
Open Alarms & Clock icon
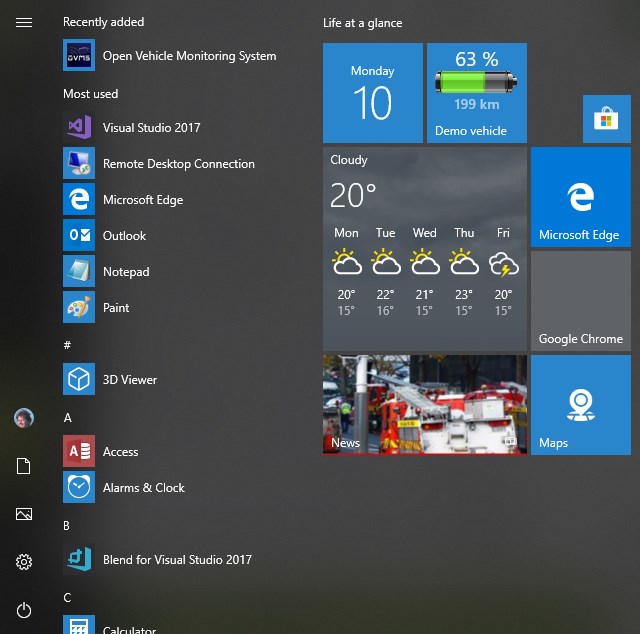click(x=79, y=487)
